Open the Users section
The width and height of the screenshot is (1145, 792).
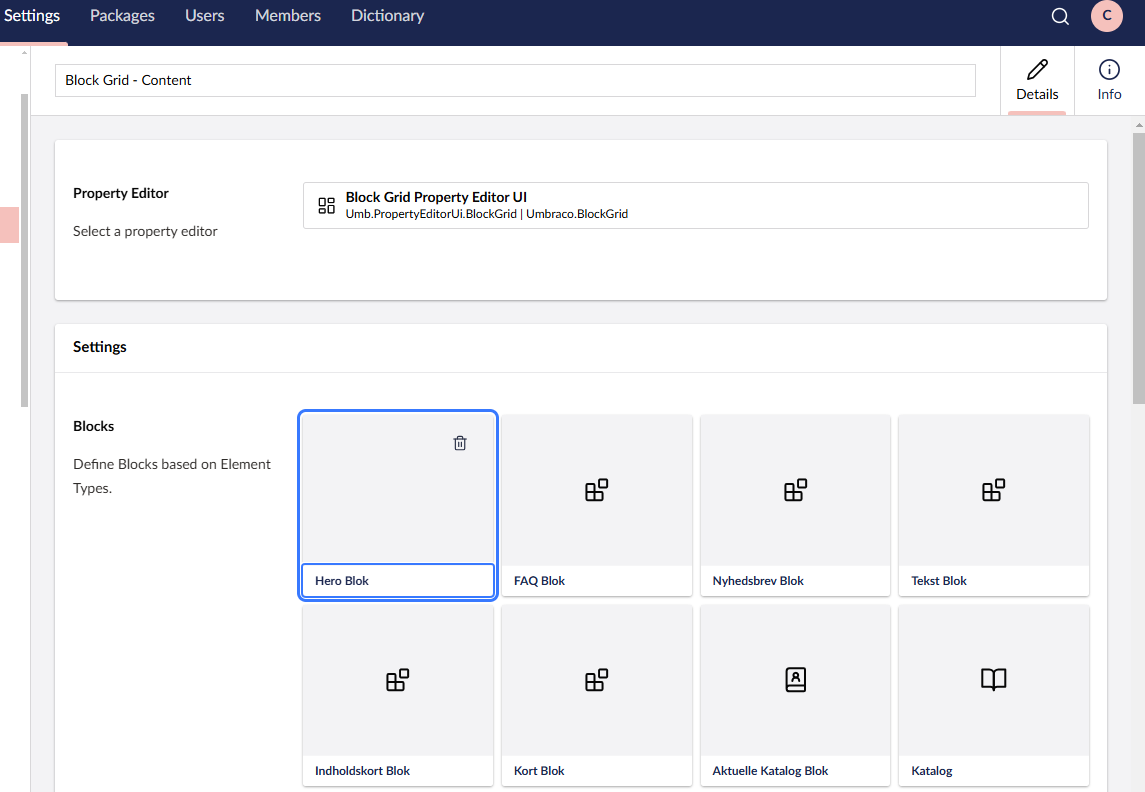tap(205, 16)
